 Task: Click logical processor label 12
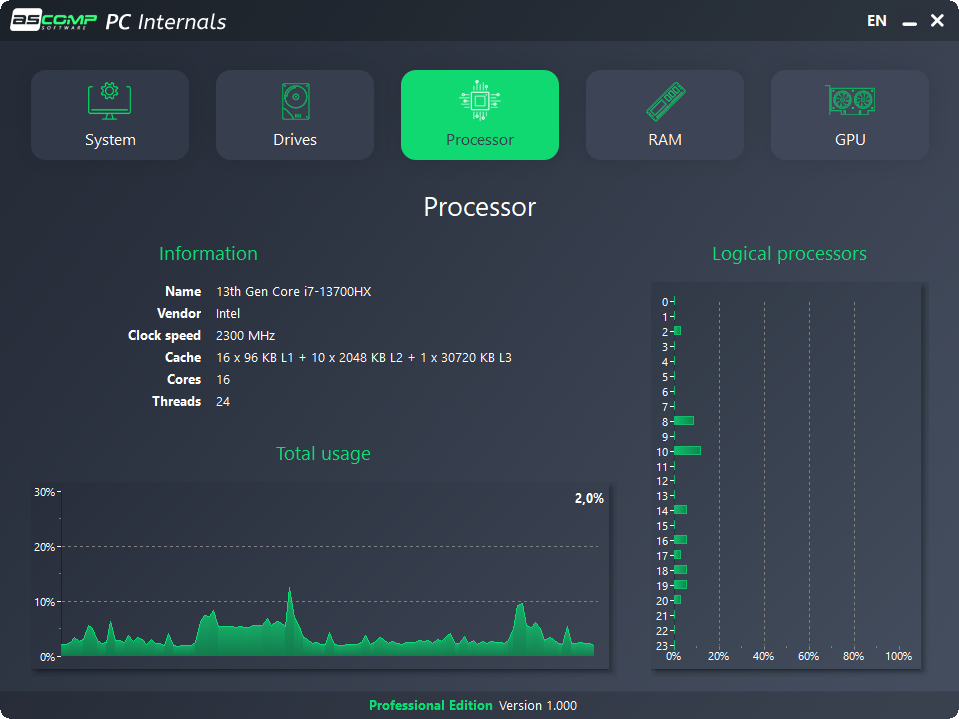pos(662,481)
